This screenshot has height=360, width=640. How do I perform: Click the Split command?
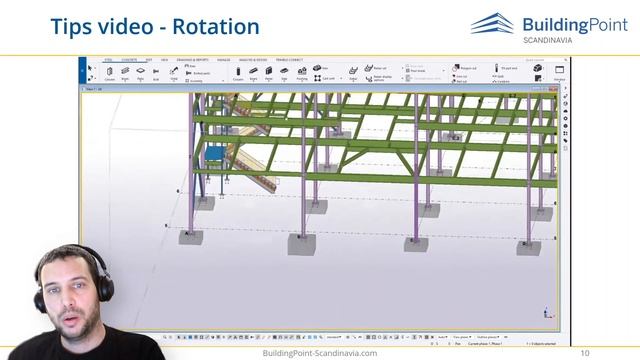(499, 76)
